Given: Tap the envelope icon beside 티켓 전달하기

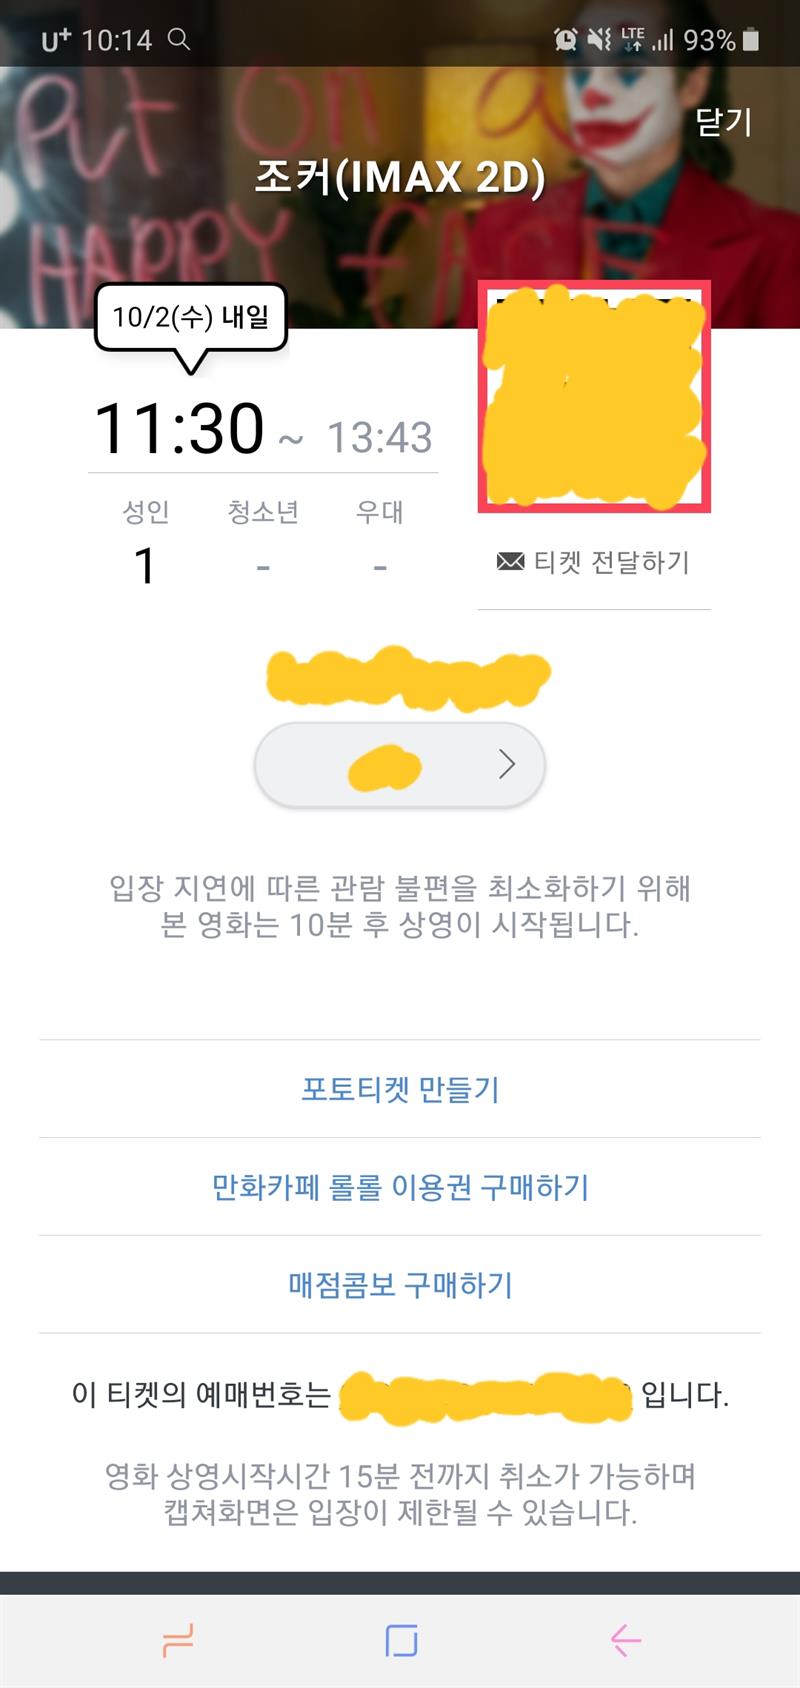Looking at the screenshot, I should pyautogui.click(x=510, y=562).
